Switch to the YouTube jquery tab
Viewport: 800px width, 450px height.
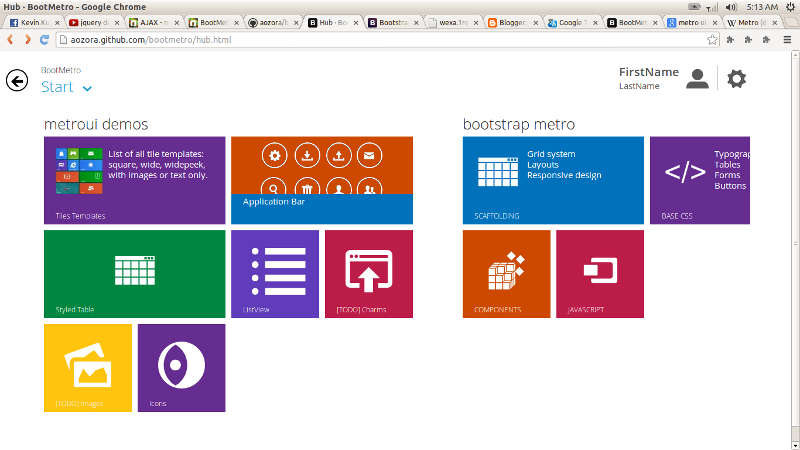(x=93, y=22)
